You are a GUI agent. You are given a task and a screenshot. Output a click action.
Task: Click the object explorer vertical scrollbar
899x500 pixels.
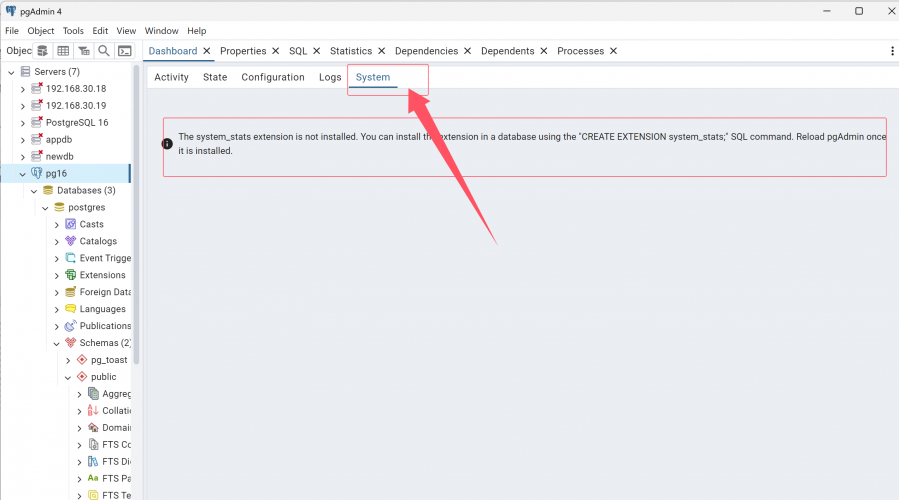coord(136,215)
